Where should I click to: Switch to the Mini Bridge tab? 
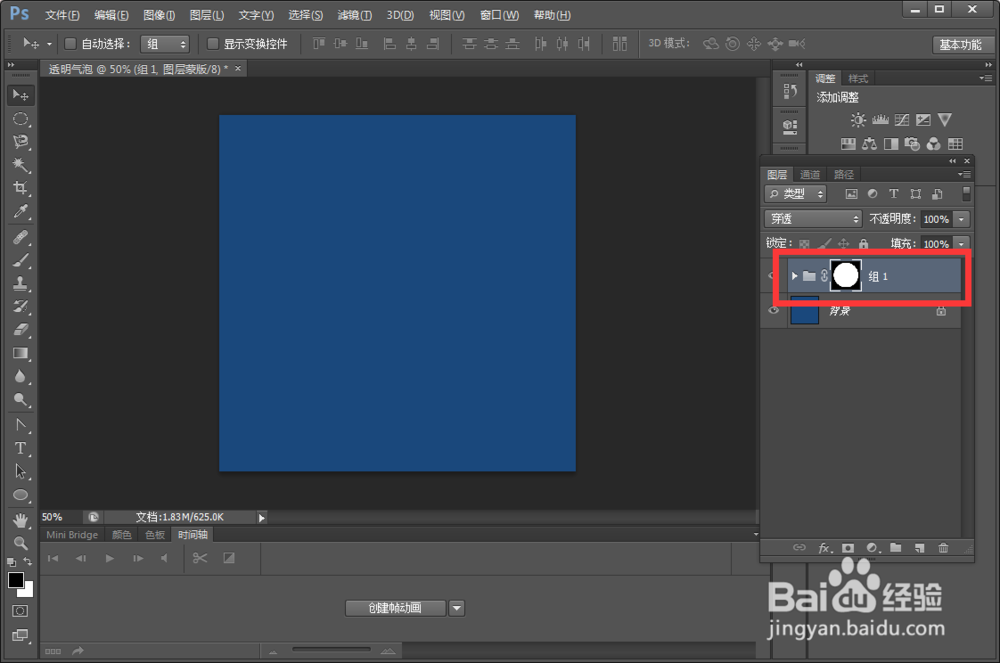[x=72, y=535]
